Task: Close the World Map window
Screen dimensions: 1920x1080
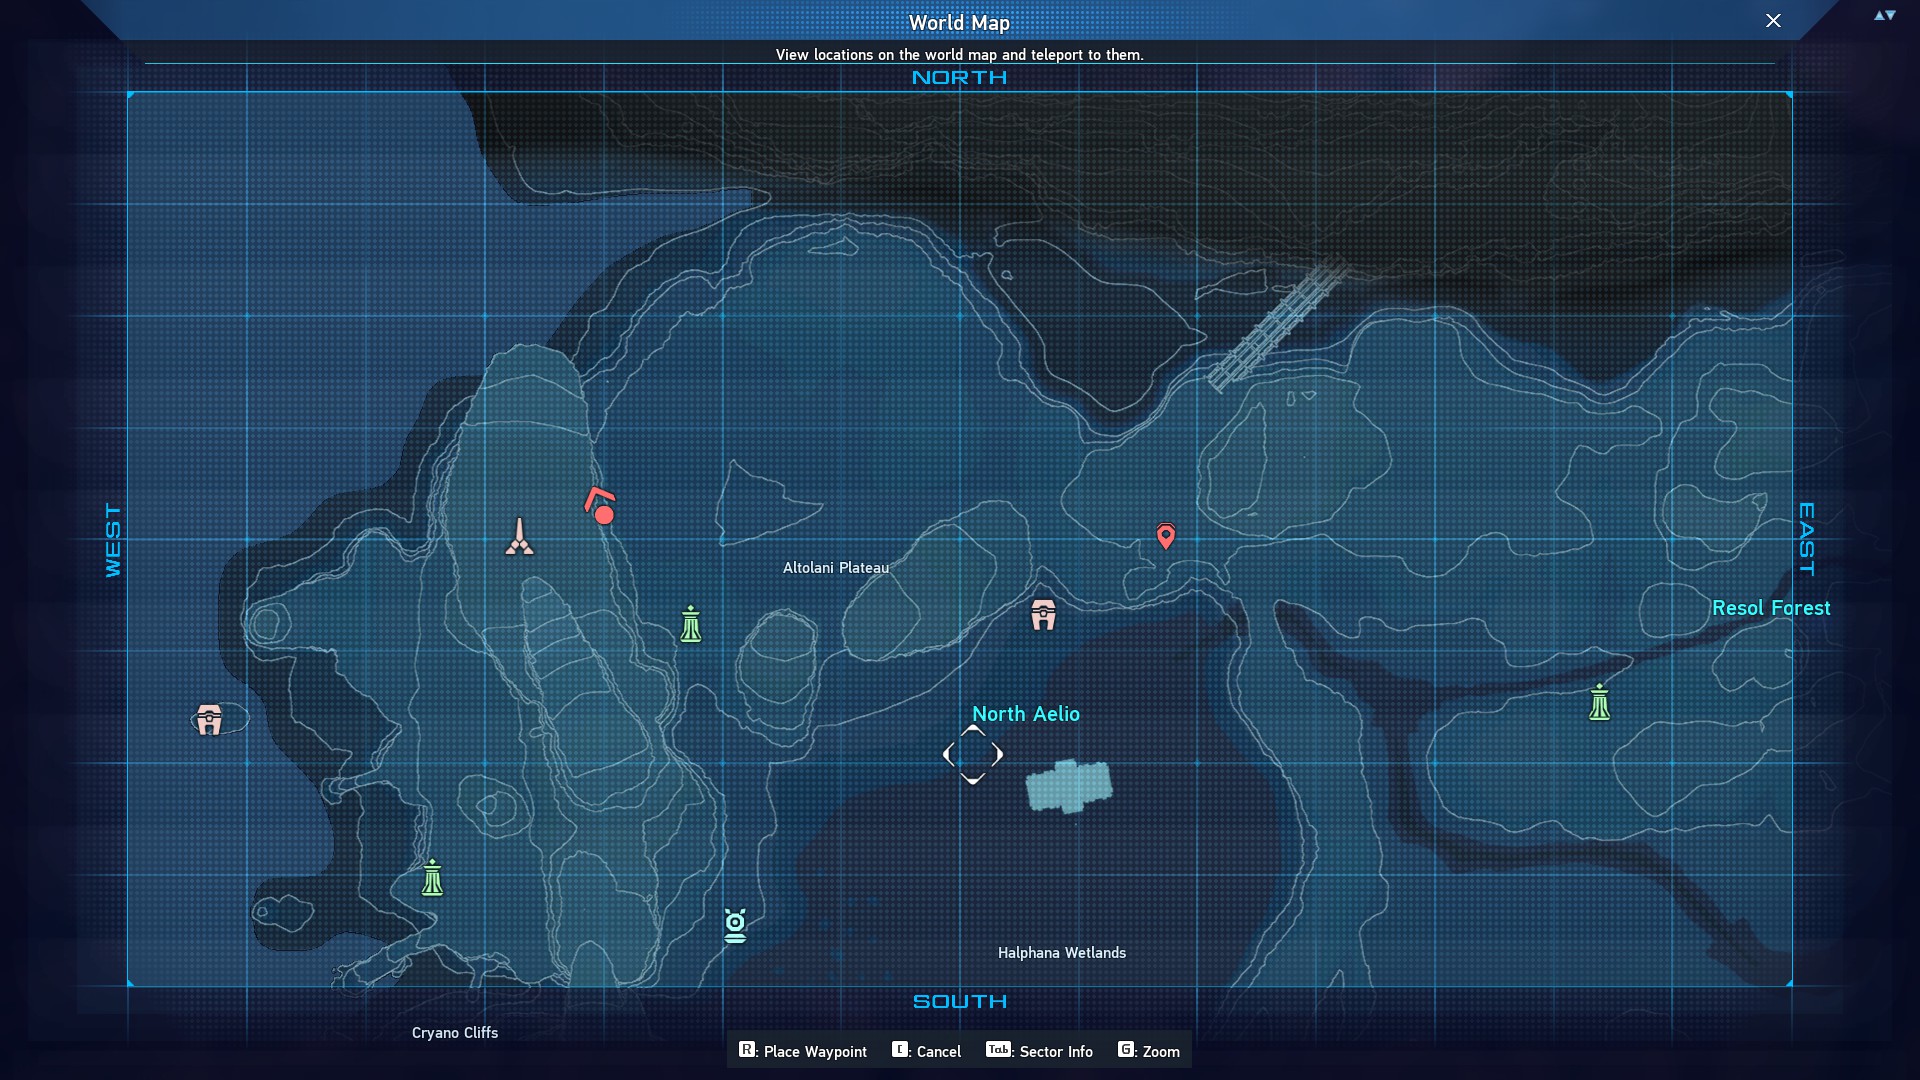Action: tap(1773, 21)
